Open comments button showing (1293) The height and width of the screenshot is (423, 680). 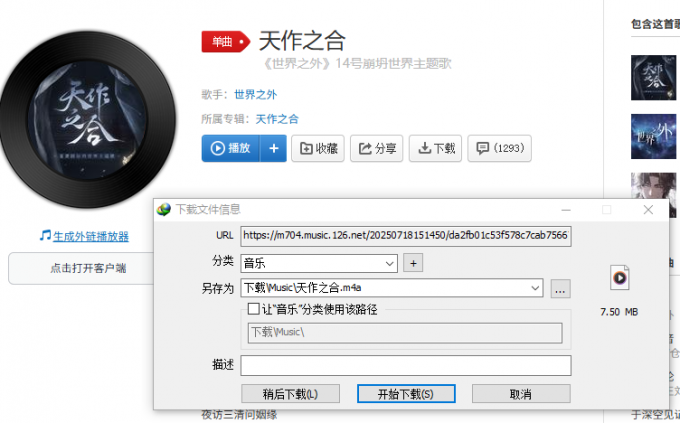pyautogui.click(x=500, y=148)
